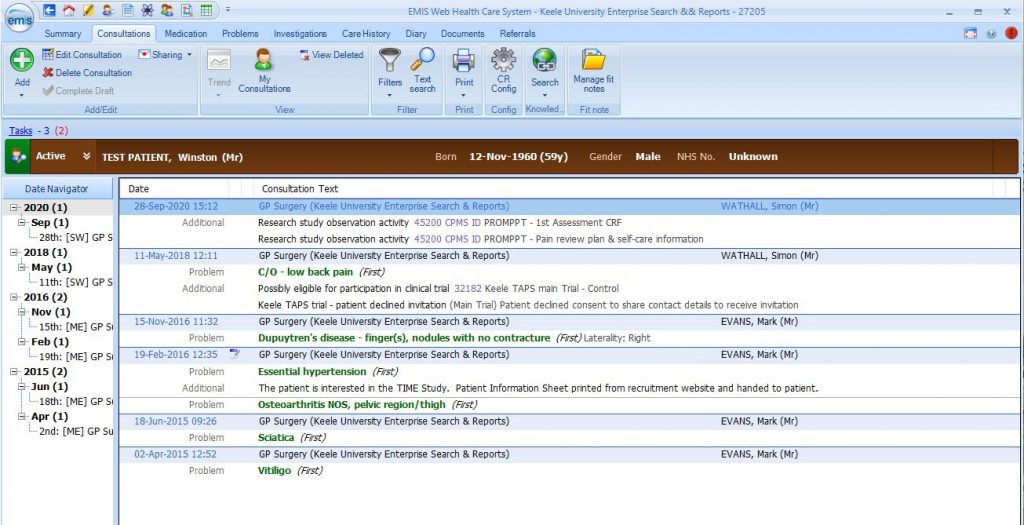Collapse the 2018 (1) tree node
Image resolution: width=1024 pixels, height=525 pixels.
coord(14,252)
